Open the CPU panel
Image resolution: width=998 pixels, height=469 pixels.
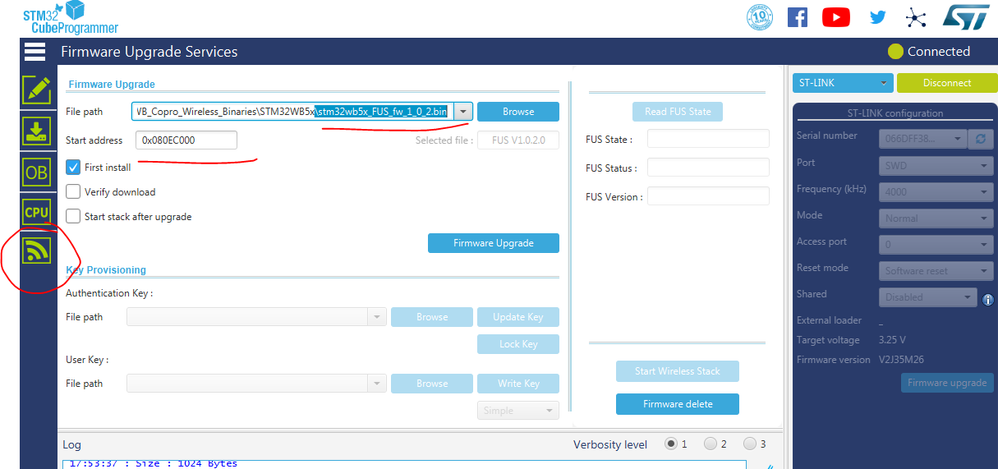[x=36, y=212]
